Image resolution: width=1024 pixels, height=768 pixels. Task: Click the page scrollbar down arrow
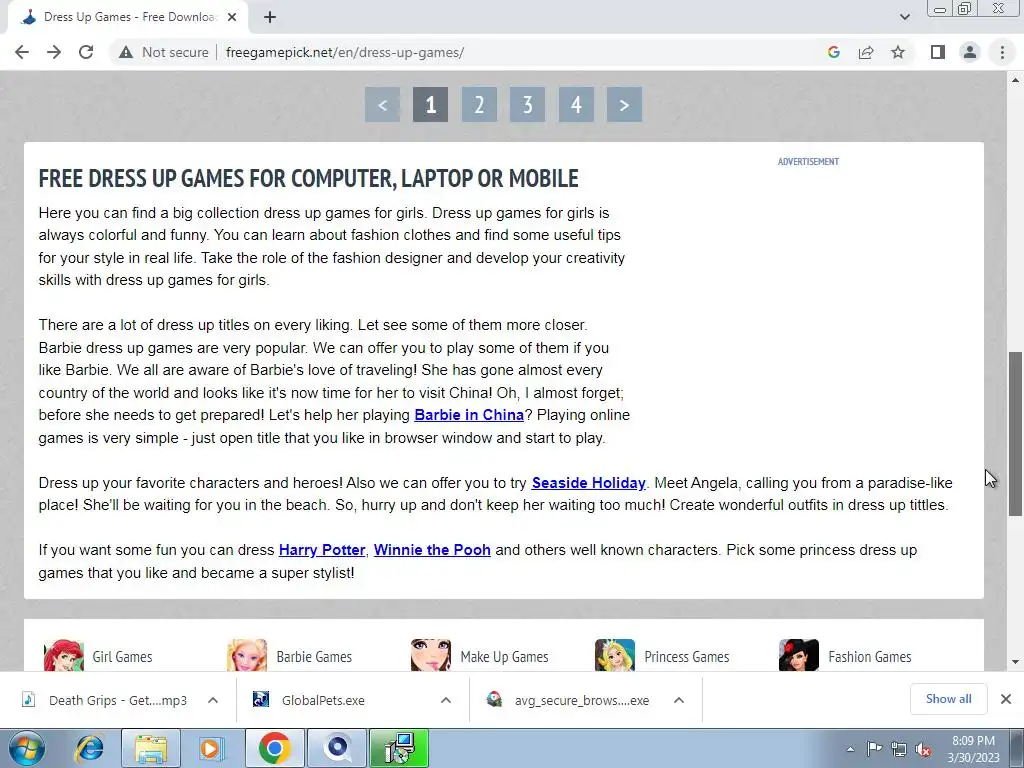[1016, 662]
